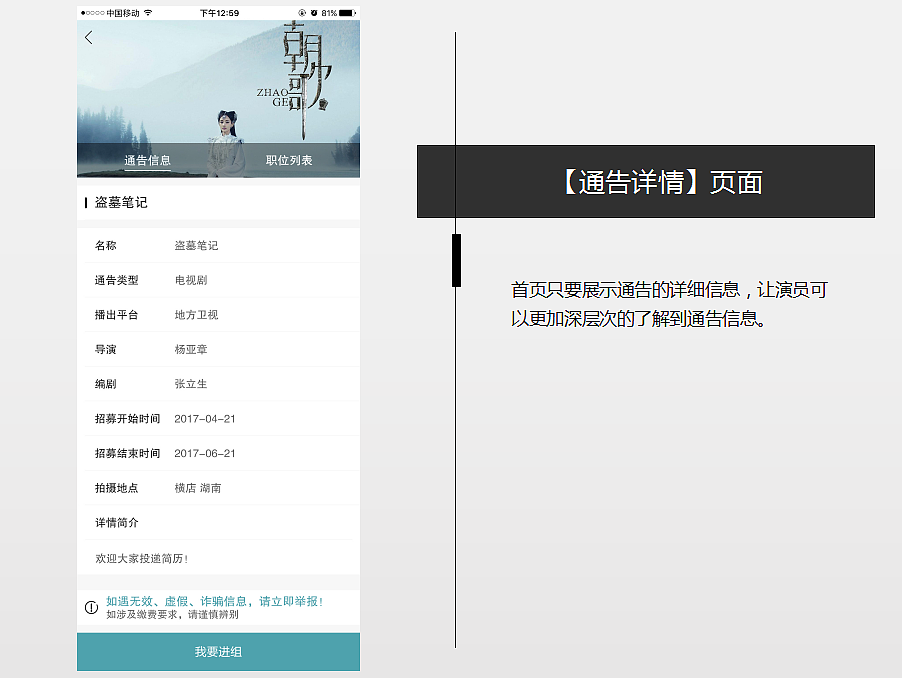
Task: Click the start date 2017-04-21
Action: point(205,419)
